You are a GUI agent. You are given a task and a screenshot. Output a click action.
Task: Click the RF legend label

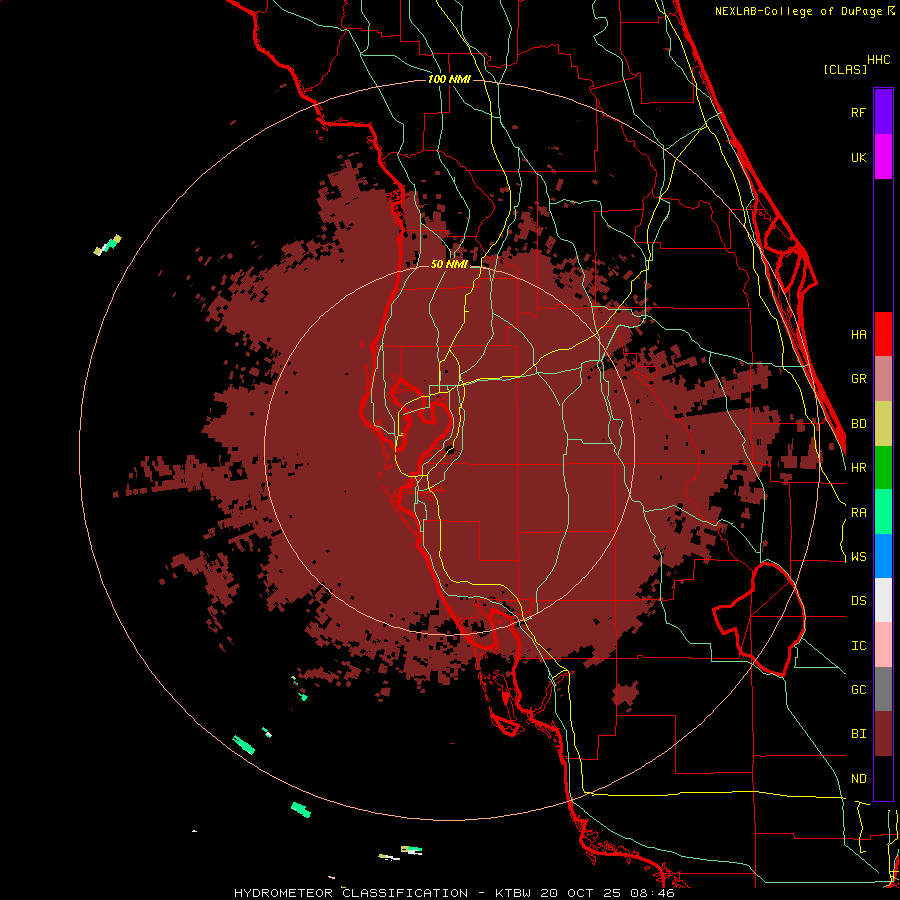858,112
